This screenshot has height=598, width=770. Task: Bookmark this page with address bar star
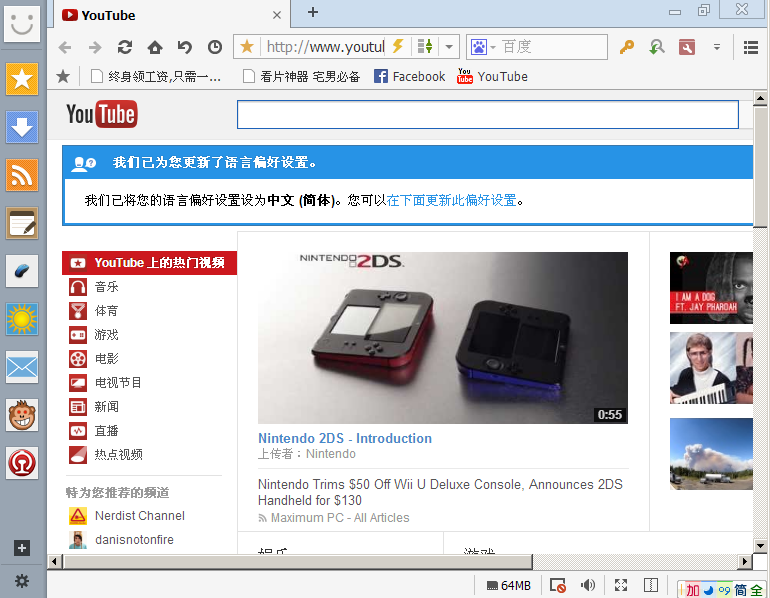[247, 47]
